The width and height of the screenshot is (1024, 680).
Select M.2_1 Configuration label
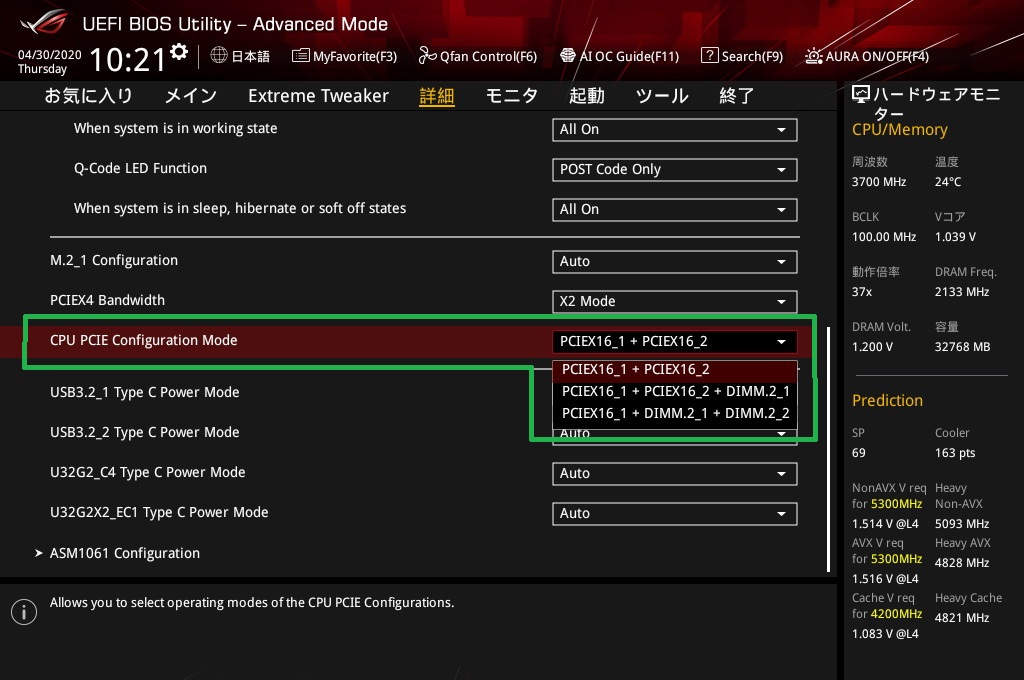pos(114,261)
